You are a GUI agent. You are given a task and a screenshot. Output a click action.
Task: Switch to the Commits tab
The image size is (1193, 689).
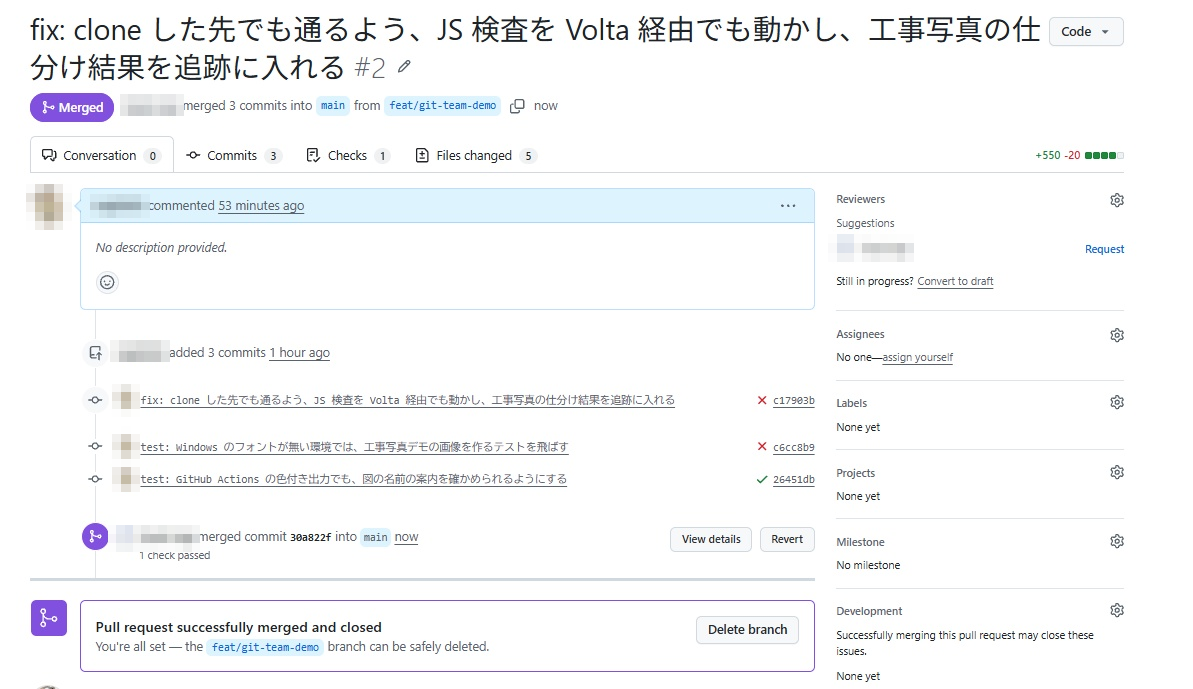click(233, 155)
